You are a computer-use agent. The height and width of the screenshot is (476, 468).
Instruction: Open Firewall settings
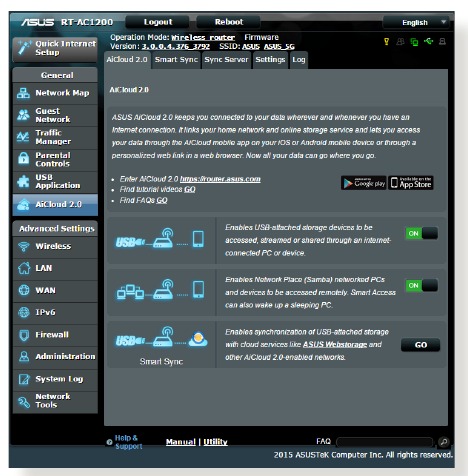point(55,335)
